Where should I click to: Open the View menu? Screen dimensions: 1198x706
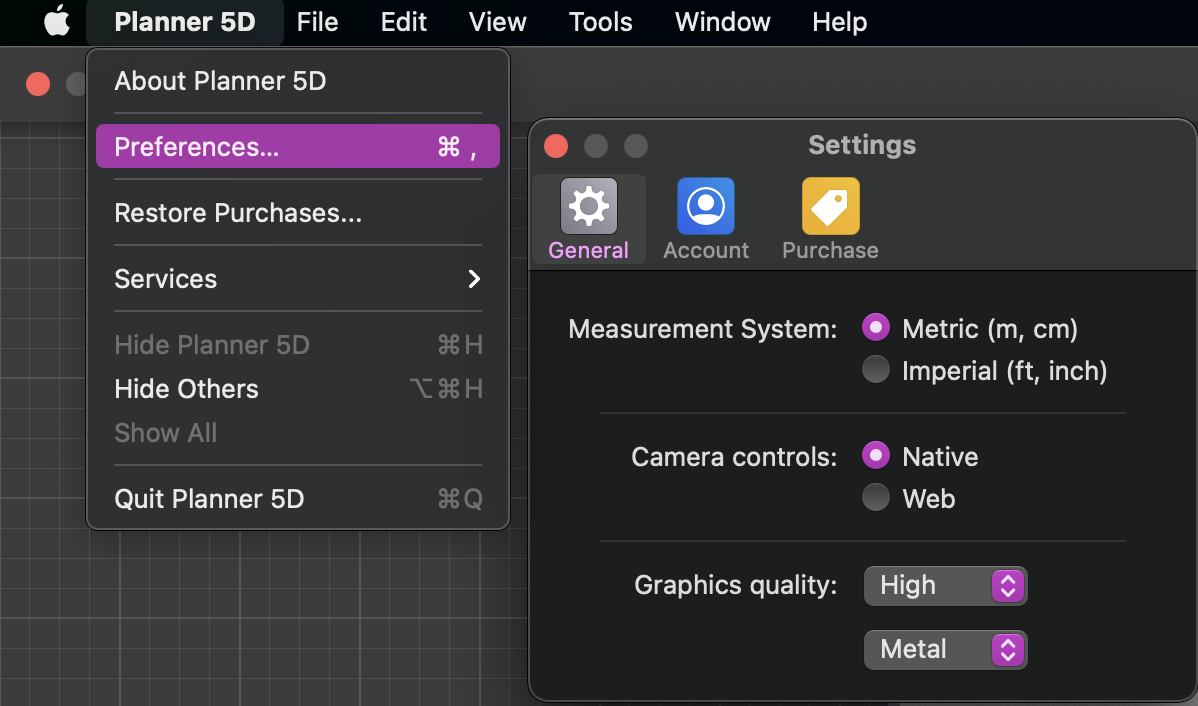pyautogui.click(x=497, y=21)
